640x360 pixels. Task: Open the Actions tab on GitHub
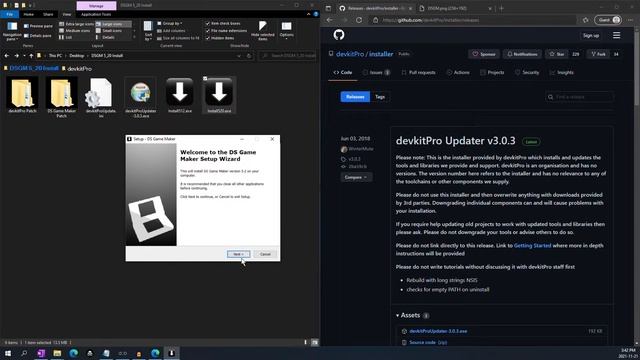coord(458,72)
